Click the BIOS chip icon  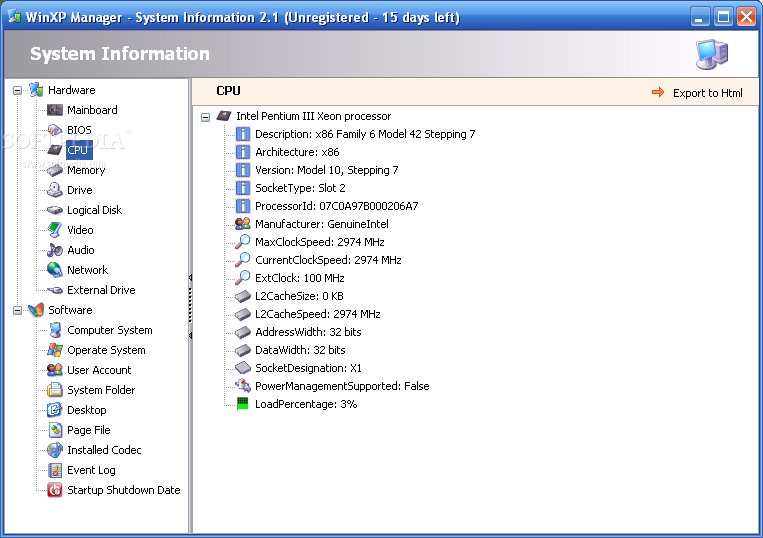pos(54,130)
